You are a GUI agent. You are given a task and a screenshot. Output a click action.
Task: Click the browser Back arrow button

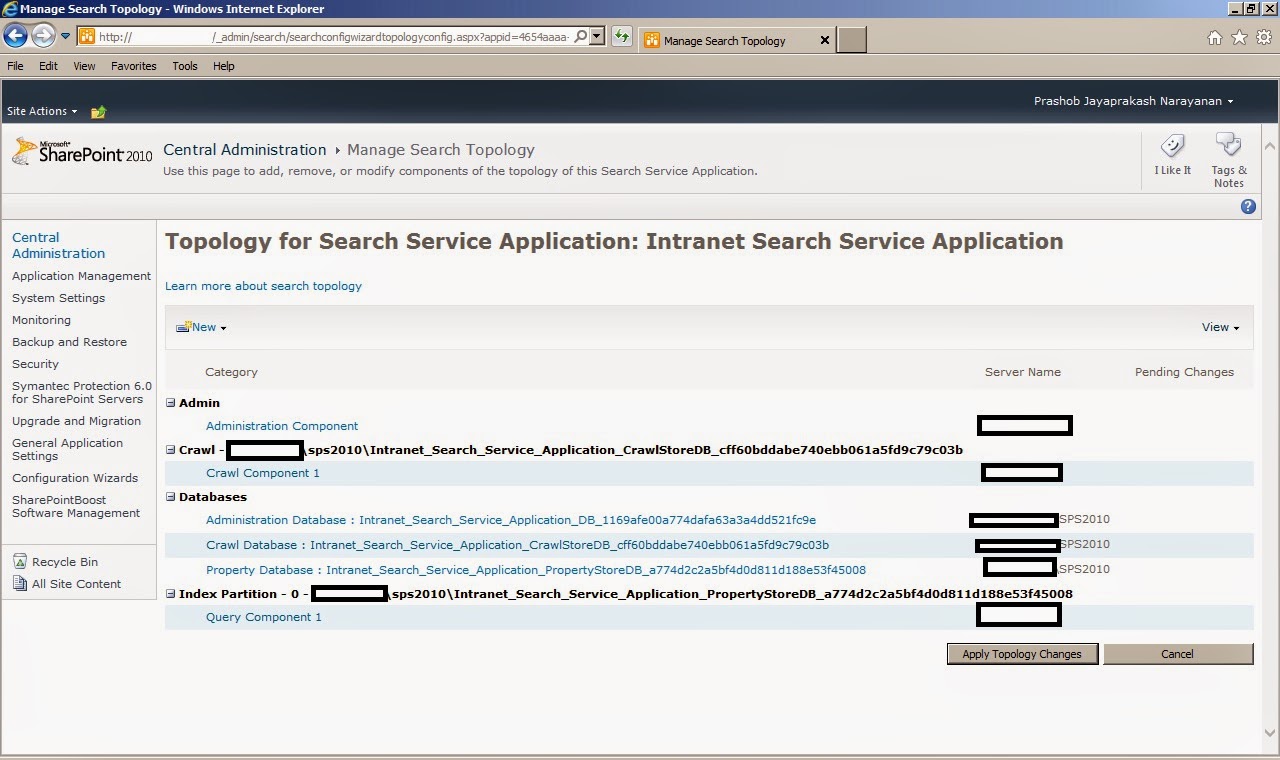(15, 37)
